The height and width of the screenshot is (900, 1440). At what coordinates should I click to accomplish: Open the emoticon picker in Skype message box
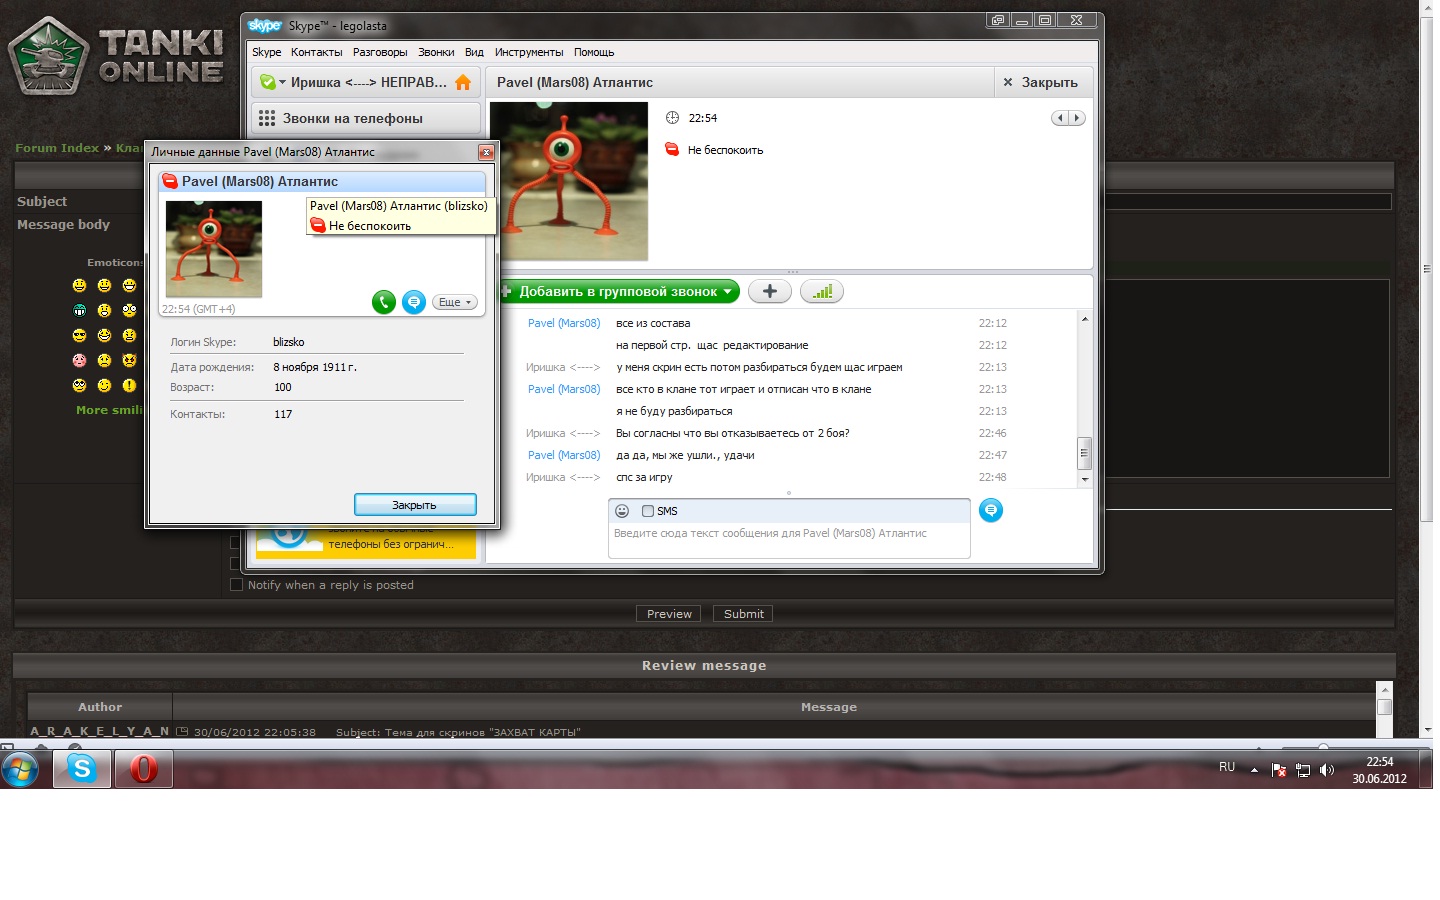click(x=622, y=511)
